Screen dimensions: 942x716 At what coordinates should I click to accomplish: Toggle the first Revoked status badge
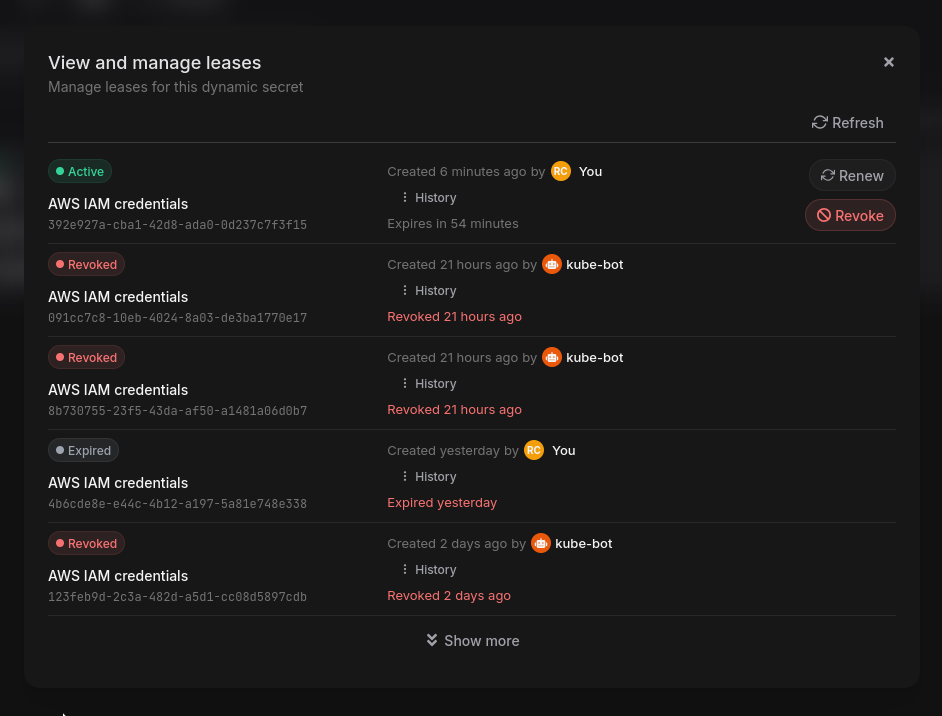coord(86,264)
